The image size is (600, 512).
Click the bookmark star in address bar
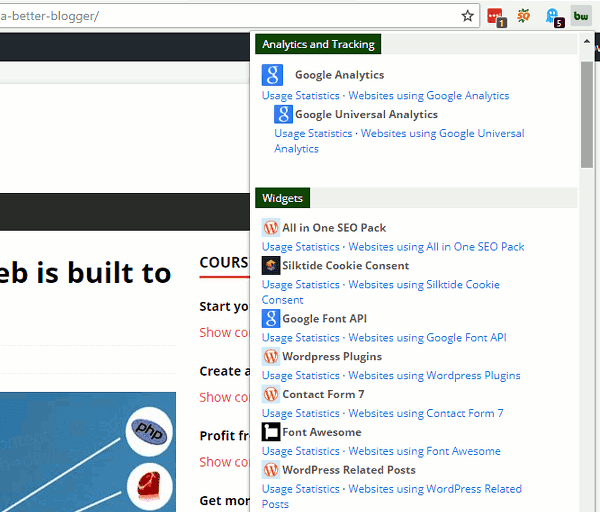point(467,16)
